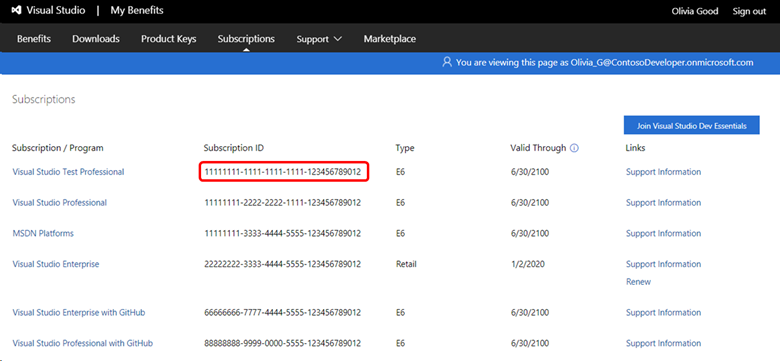Viewport: 780px width, 361px height.
Task: Open Support Information for Enterprise with GitHub
Action: [x=664, y=313]
